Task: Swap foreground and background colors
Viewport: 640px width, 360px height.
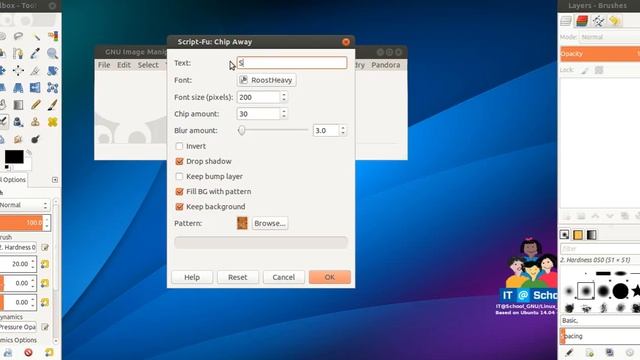Action: click(x=29, y=153)
